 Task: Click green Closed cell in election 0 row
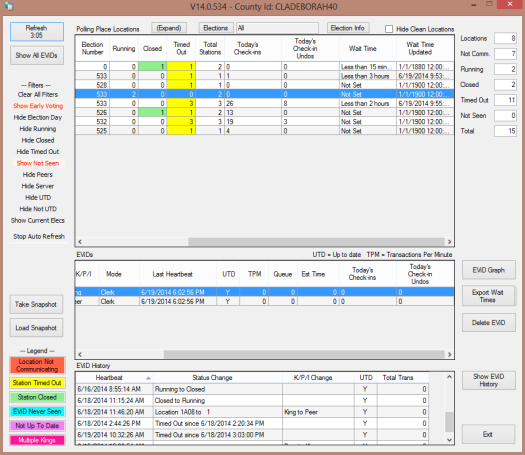pyautogui.click(x=152, y=67)
